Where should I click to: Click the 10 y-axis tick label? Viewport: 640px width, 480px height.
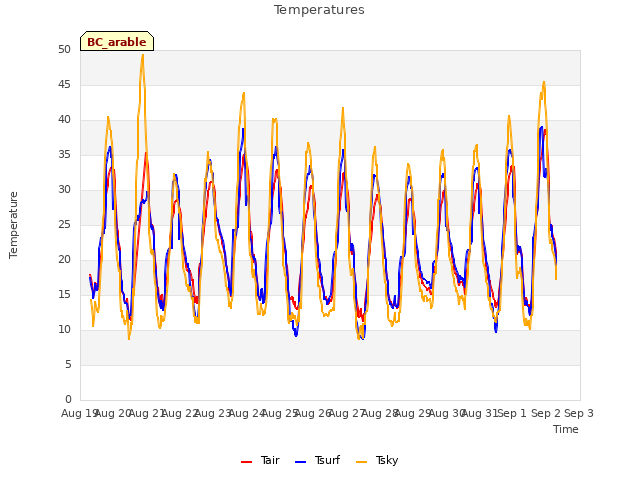(64, 329)
